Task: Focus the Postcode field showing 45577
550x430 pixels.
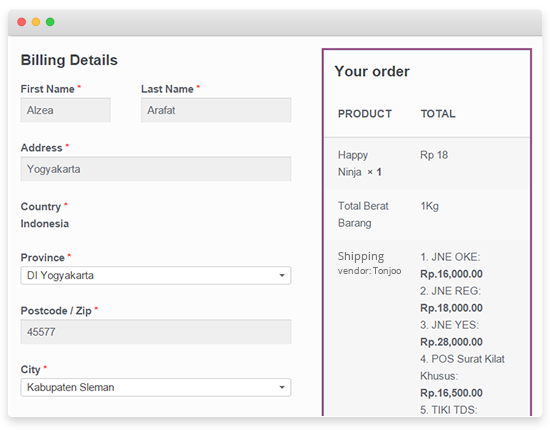Action: point(156,332)
